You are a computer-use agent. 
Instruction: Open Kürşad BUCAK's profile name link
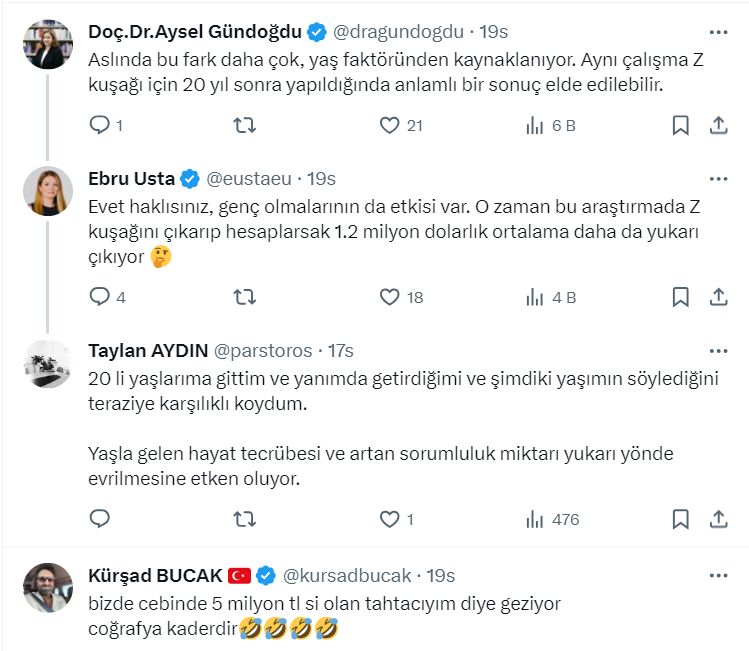click(155, 575)
